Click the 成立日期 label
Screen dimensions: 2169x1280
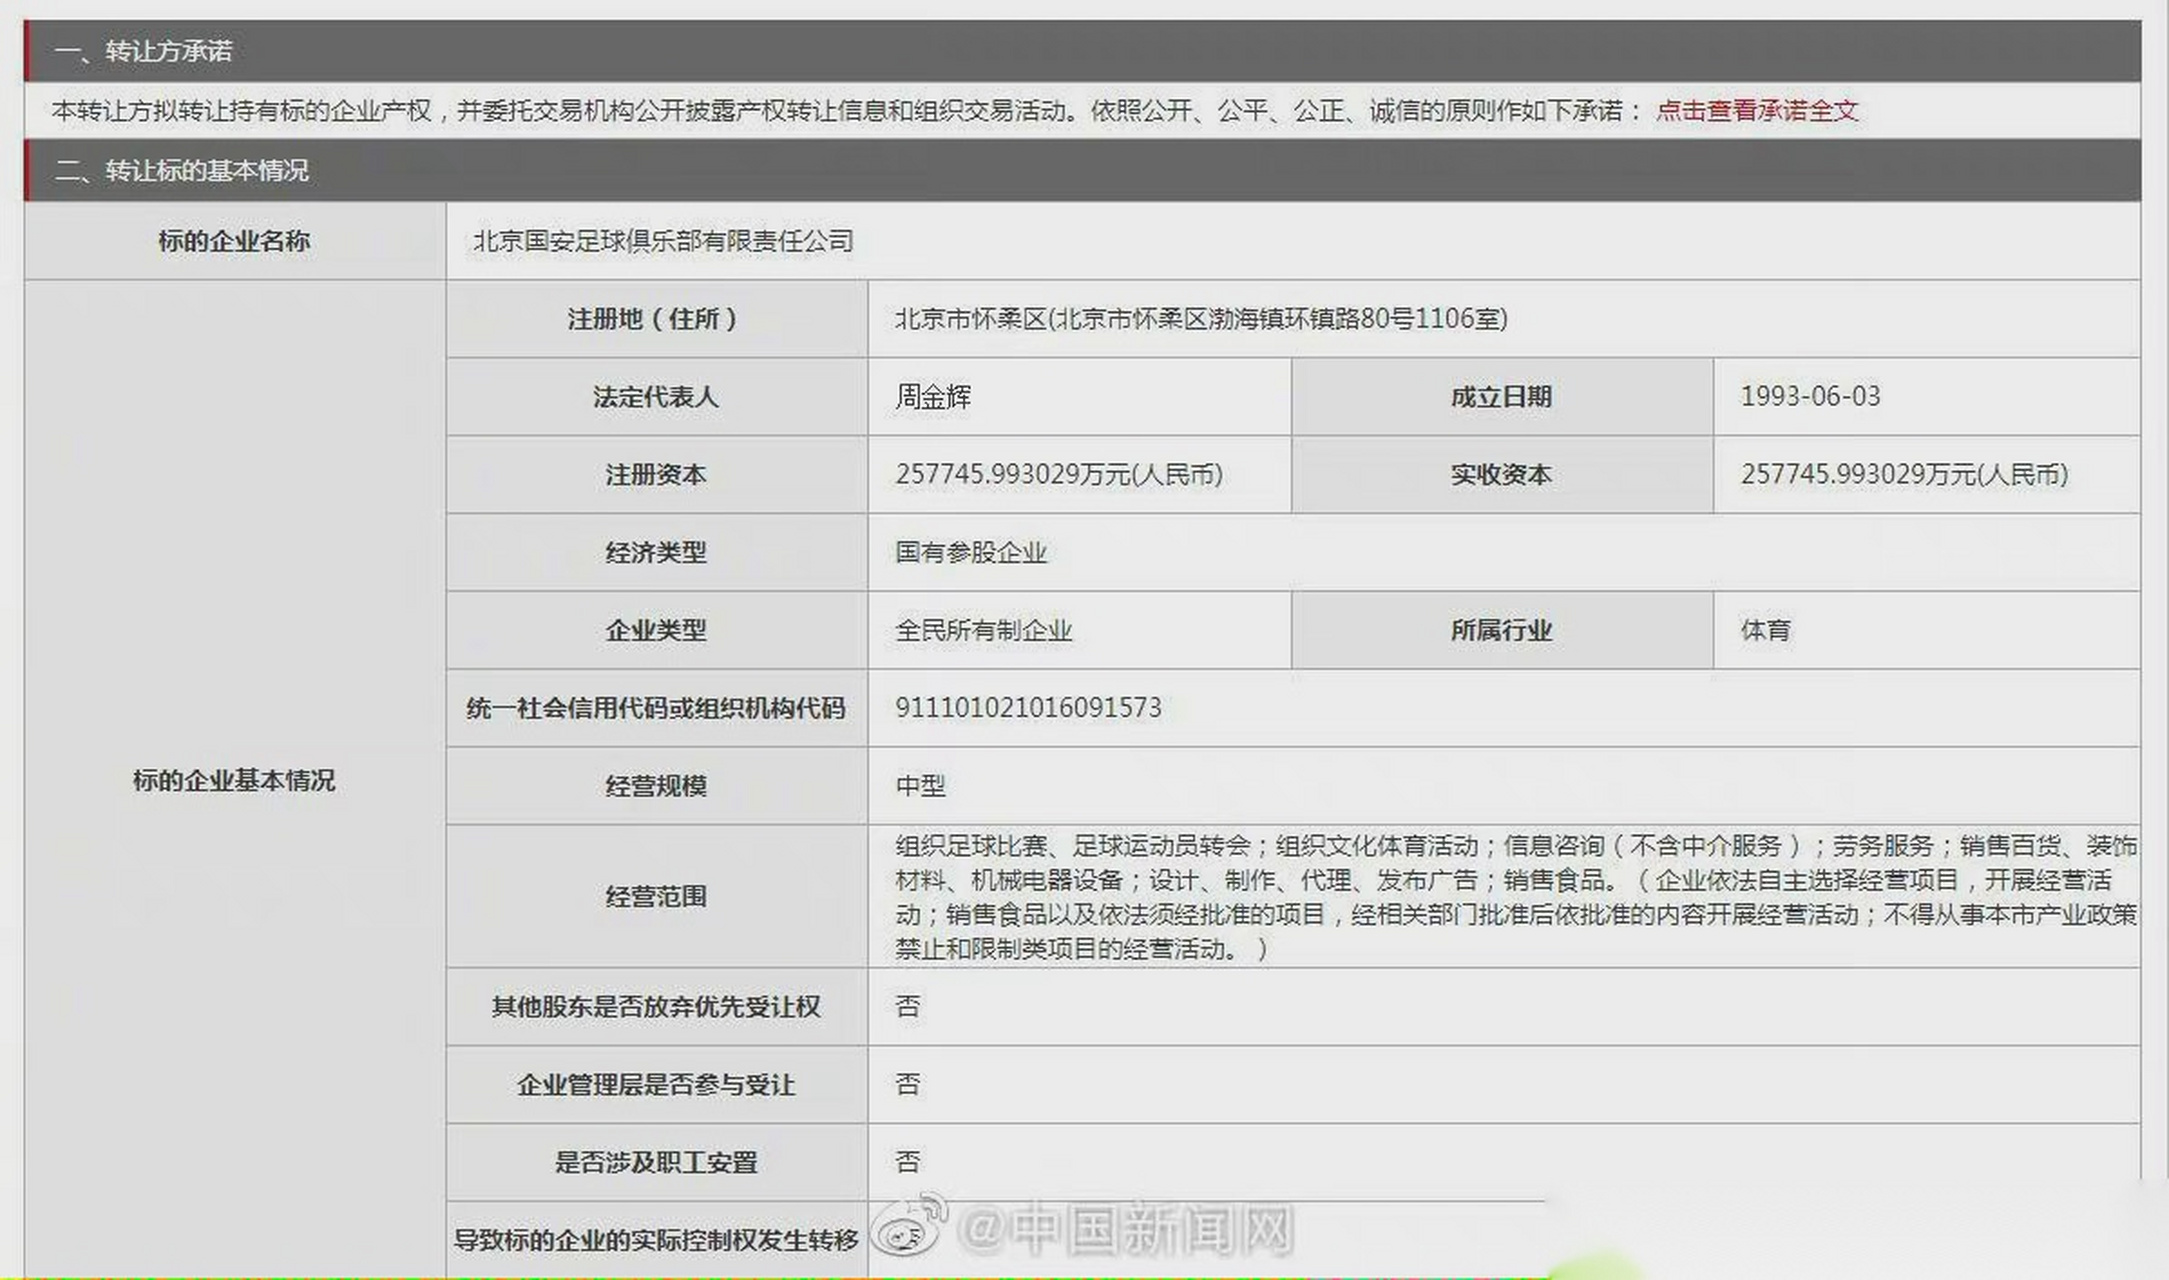pyautogui.click(x=1501, y=397)
